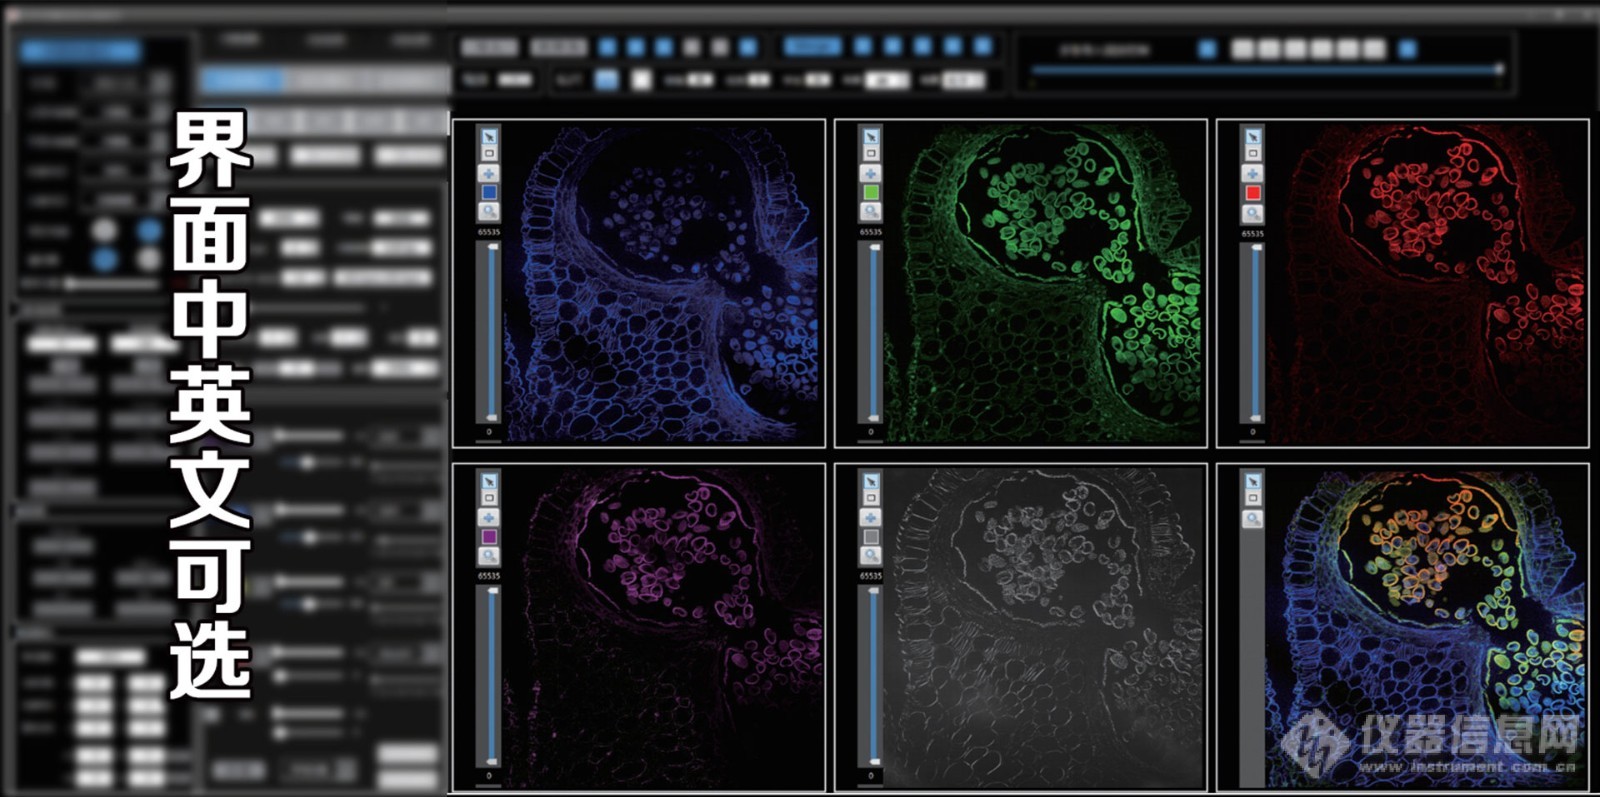Click the lower intensity slider handle in gray panel
This screenshot has height=797, width=1600.
pyautogui.click(x=875, y=761)
